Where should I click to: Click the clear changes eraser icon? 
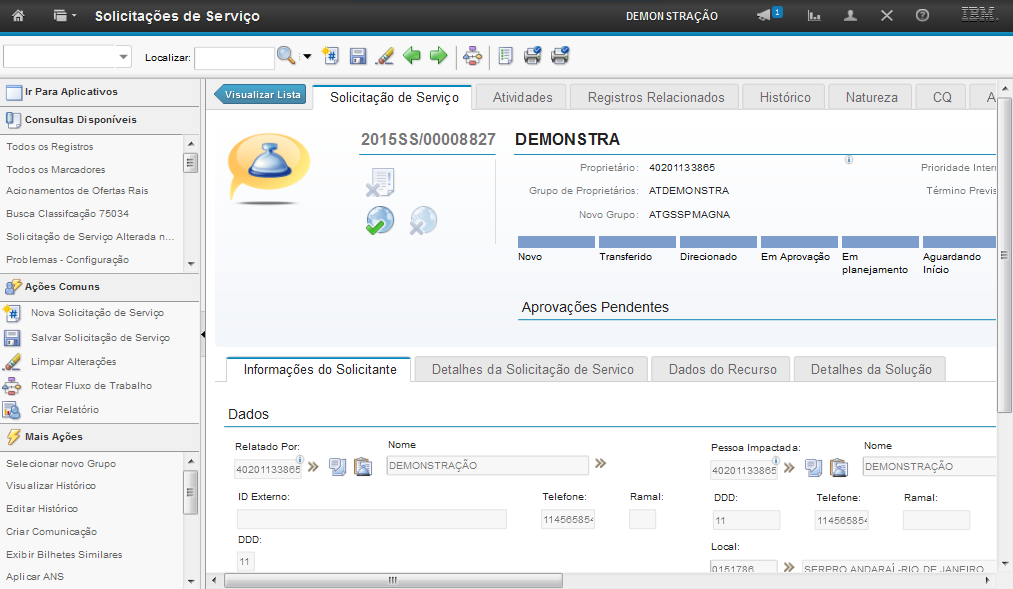384,56
